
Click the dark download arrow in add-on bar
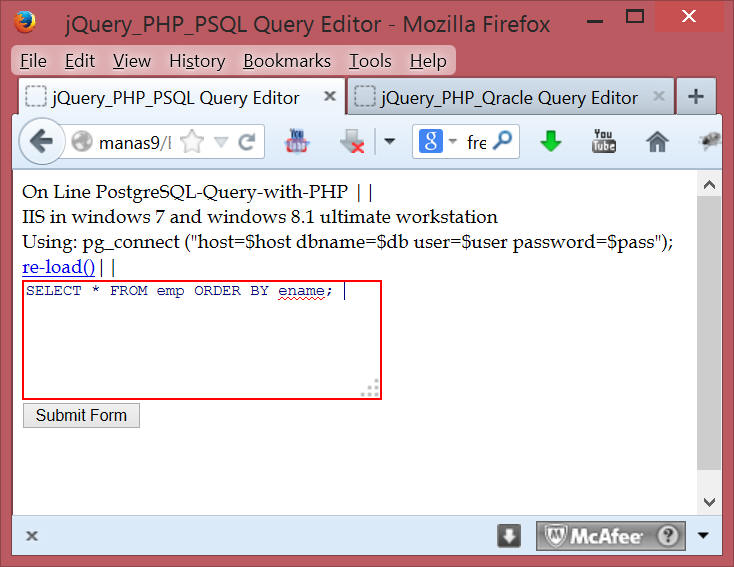509,536
